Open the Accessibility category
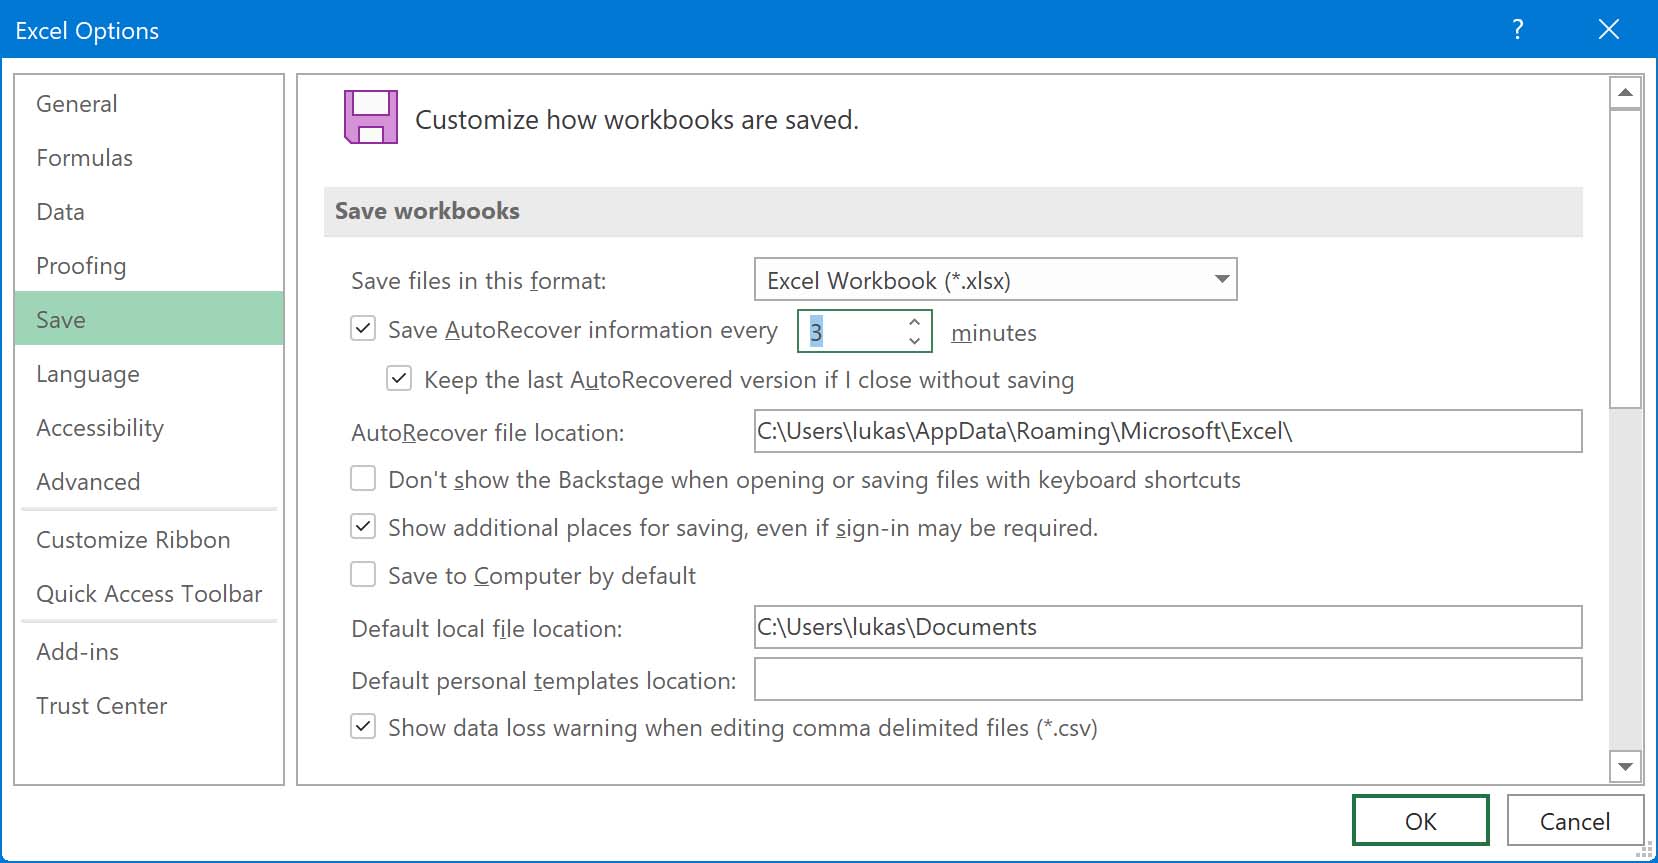Viewport: 1658px width, 863px height. (x=149, y=428)
